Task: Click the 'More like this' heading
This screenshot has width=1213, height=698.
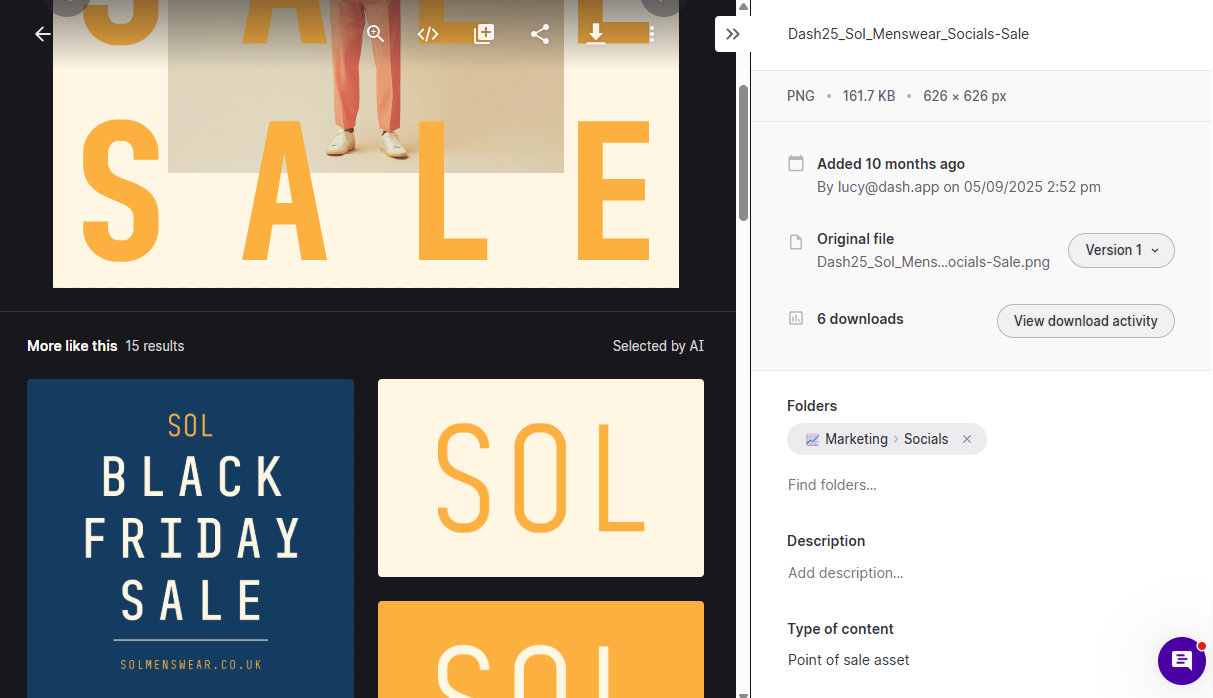Action: [x=72, y=346]
